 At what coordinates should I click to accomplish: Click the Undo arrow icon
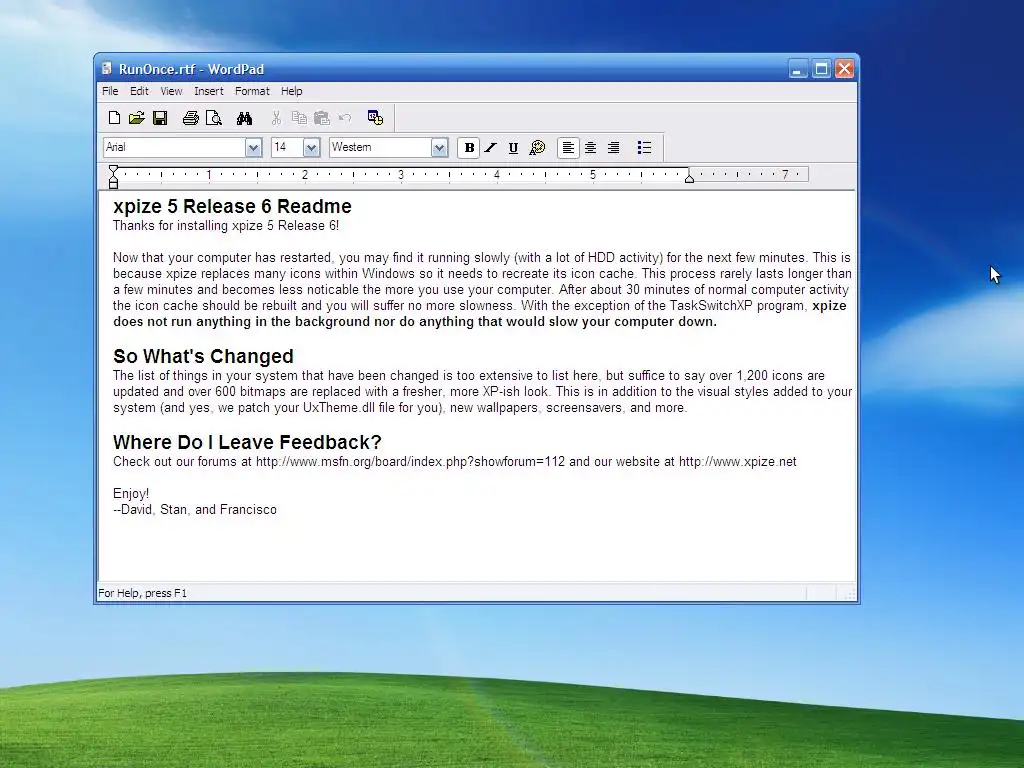click(x=345, y=118)
